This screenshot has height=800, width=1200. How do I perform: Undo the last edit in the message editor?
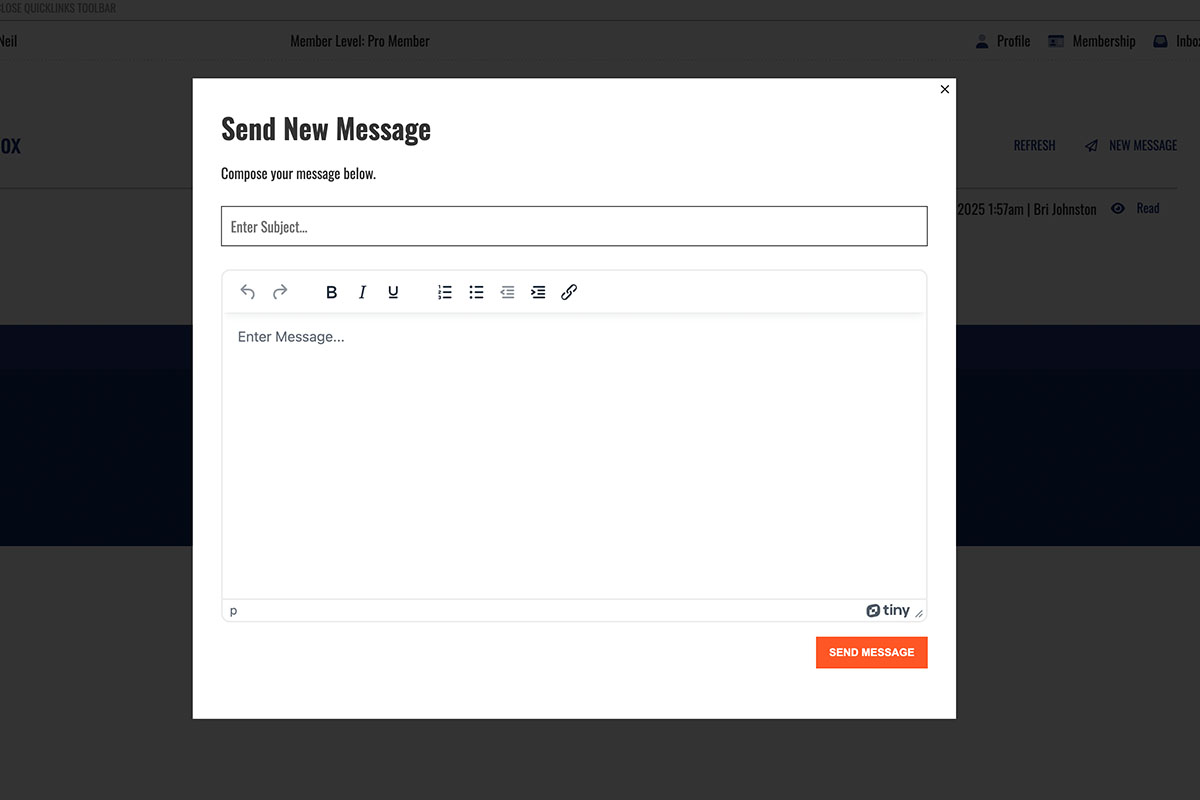click(x=248, y=292)
